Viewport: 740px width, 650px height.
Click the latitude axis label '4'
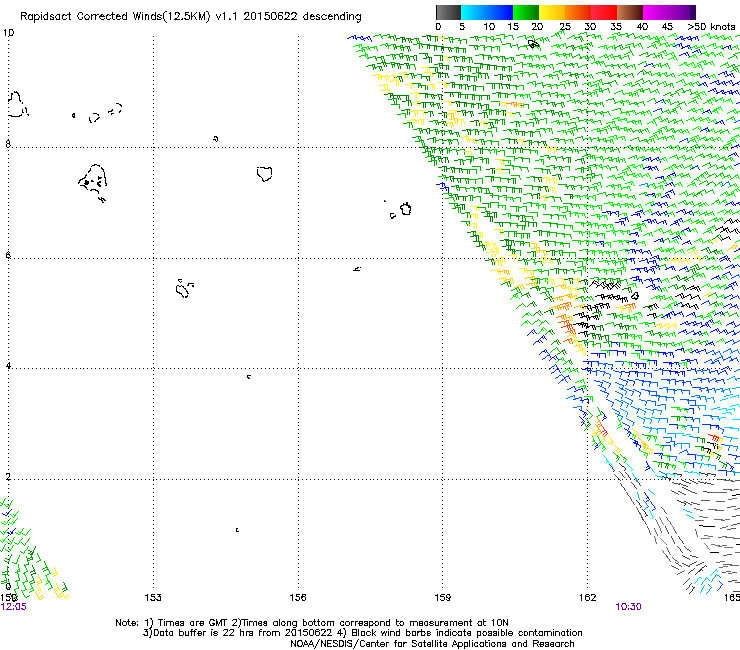coord(8,365)
